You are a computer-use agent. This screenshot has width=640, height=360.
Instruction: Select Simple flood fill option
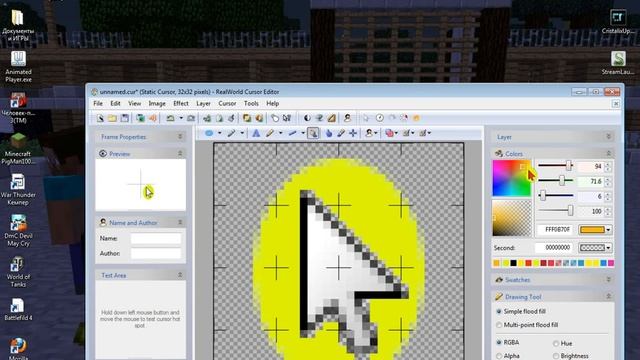499,311
